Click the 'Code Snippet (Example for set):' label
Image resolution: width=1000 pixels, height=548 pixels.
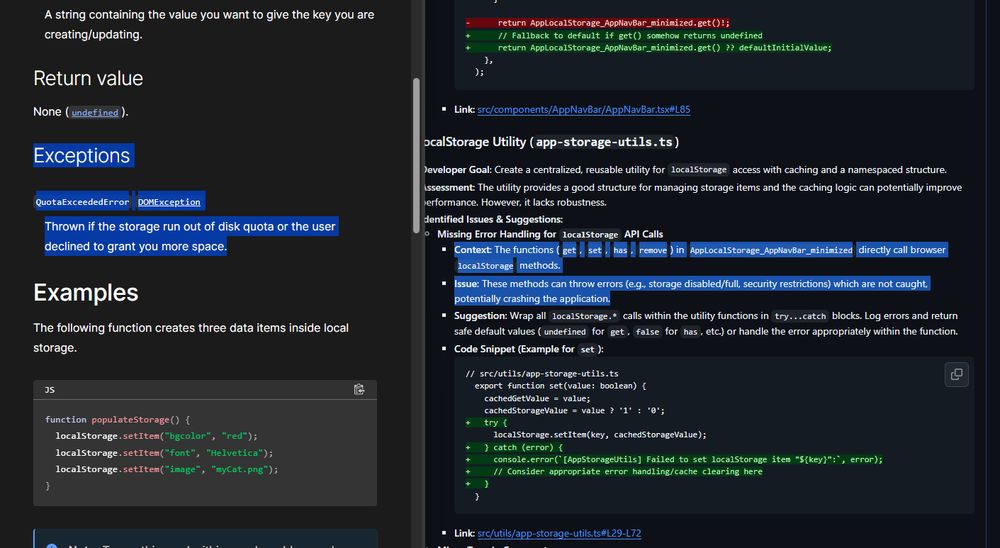coord(529,349)
